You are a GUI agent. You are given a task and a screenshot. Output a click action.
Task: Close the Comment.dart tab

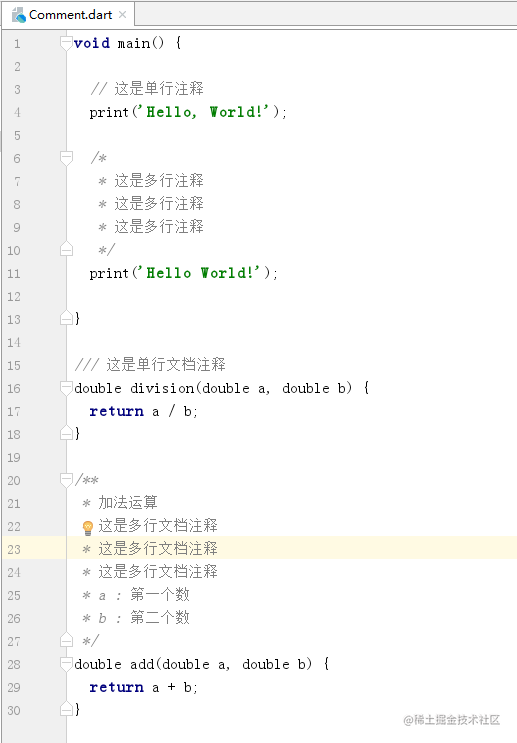pyautogui.click(x=123, y=15)
